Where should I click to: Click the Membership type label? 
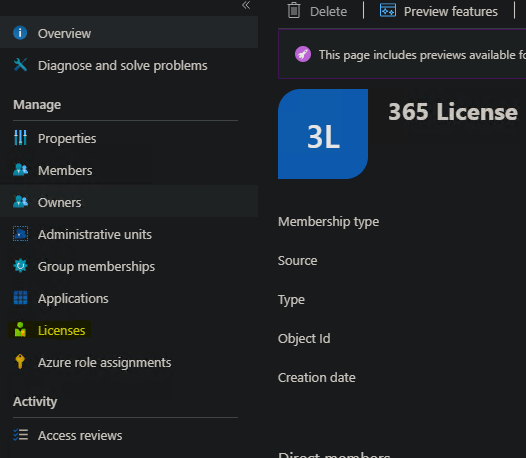(328, 221)
